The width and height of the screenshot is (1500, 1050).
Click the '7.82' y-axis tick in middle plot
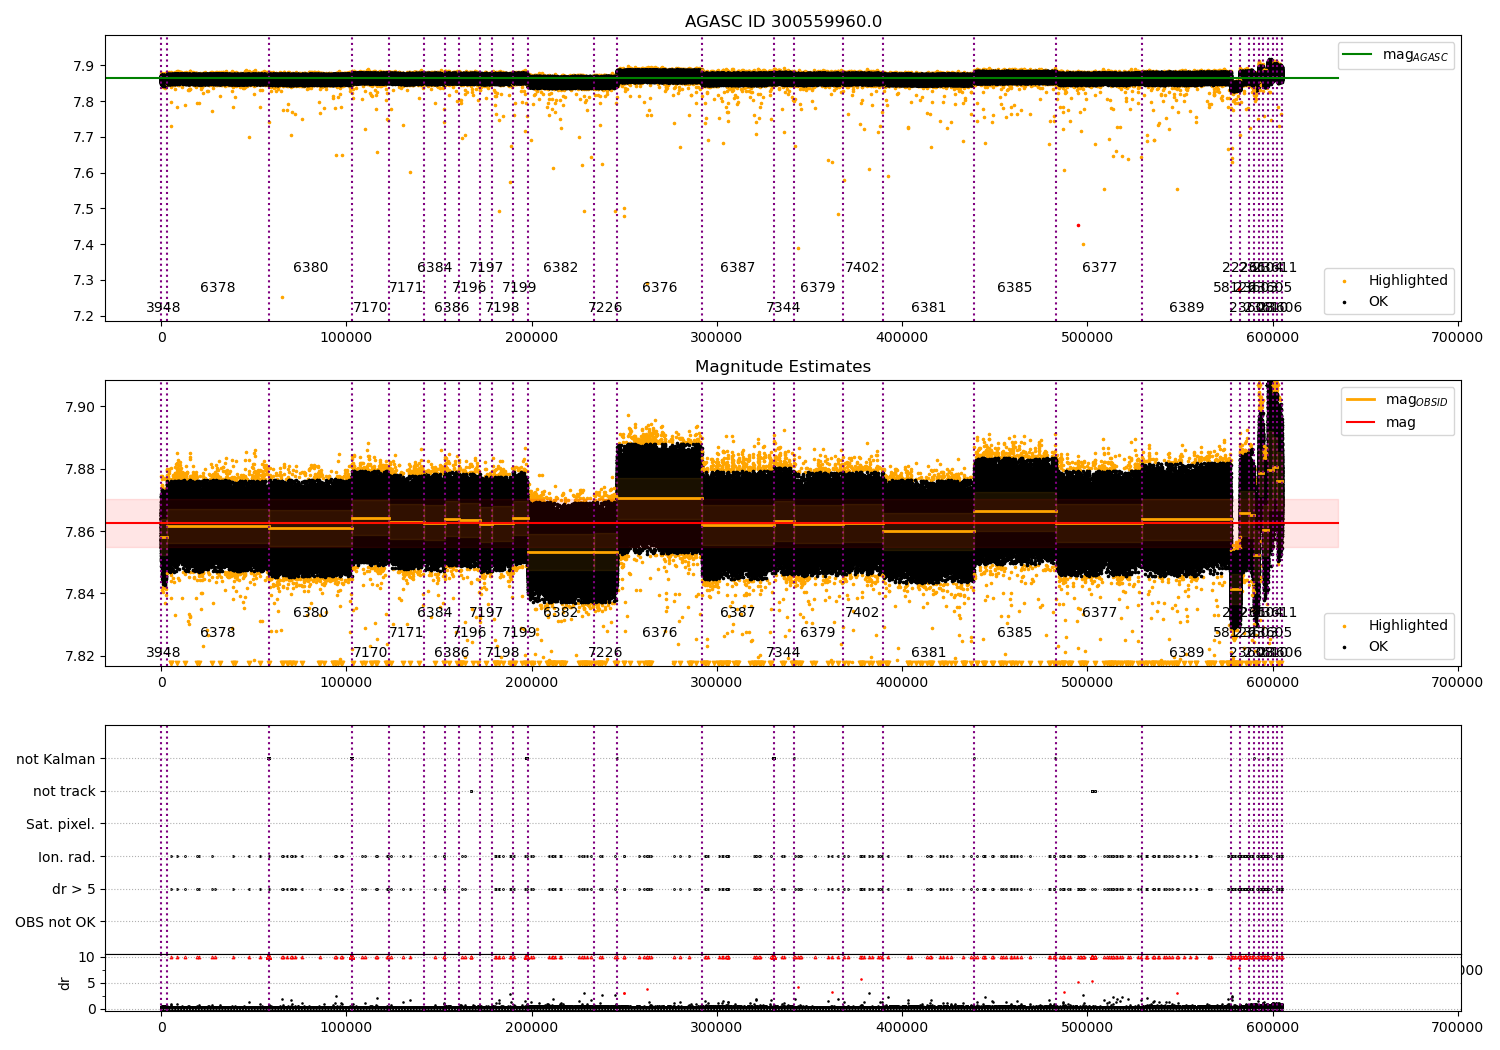pyautogui.click(x=81, y=657)
